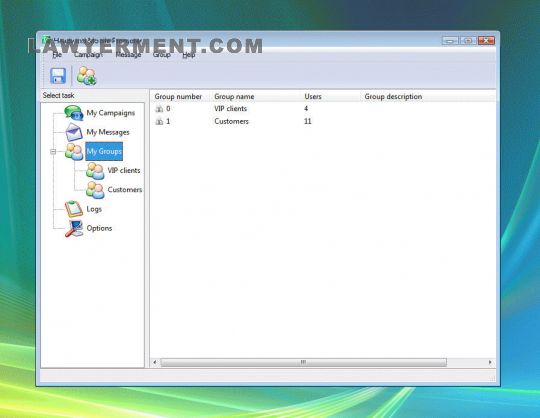Image resolution: width=540 pixels, height=418 pixels.
Task: Select the VIP clients row in list
Action: click(x=323, y=109)
